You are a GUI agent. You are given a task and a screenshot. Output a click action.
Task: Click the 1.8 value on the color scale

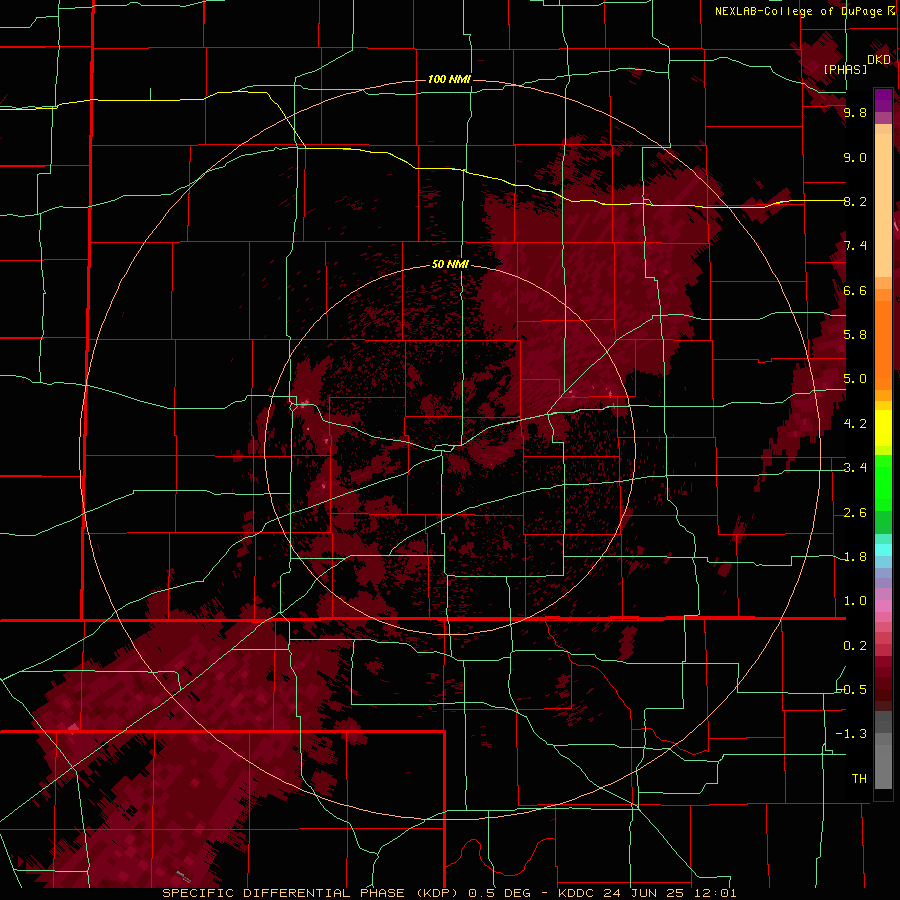pyautogui.click(x=855, y=557)
